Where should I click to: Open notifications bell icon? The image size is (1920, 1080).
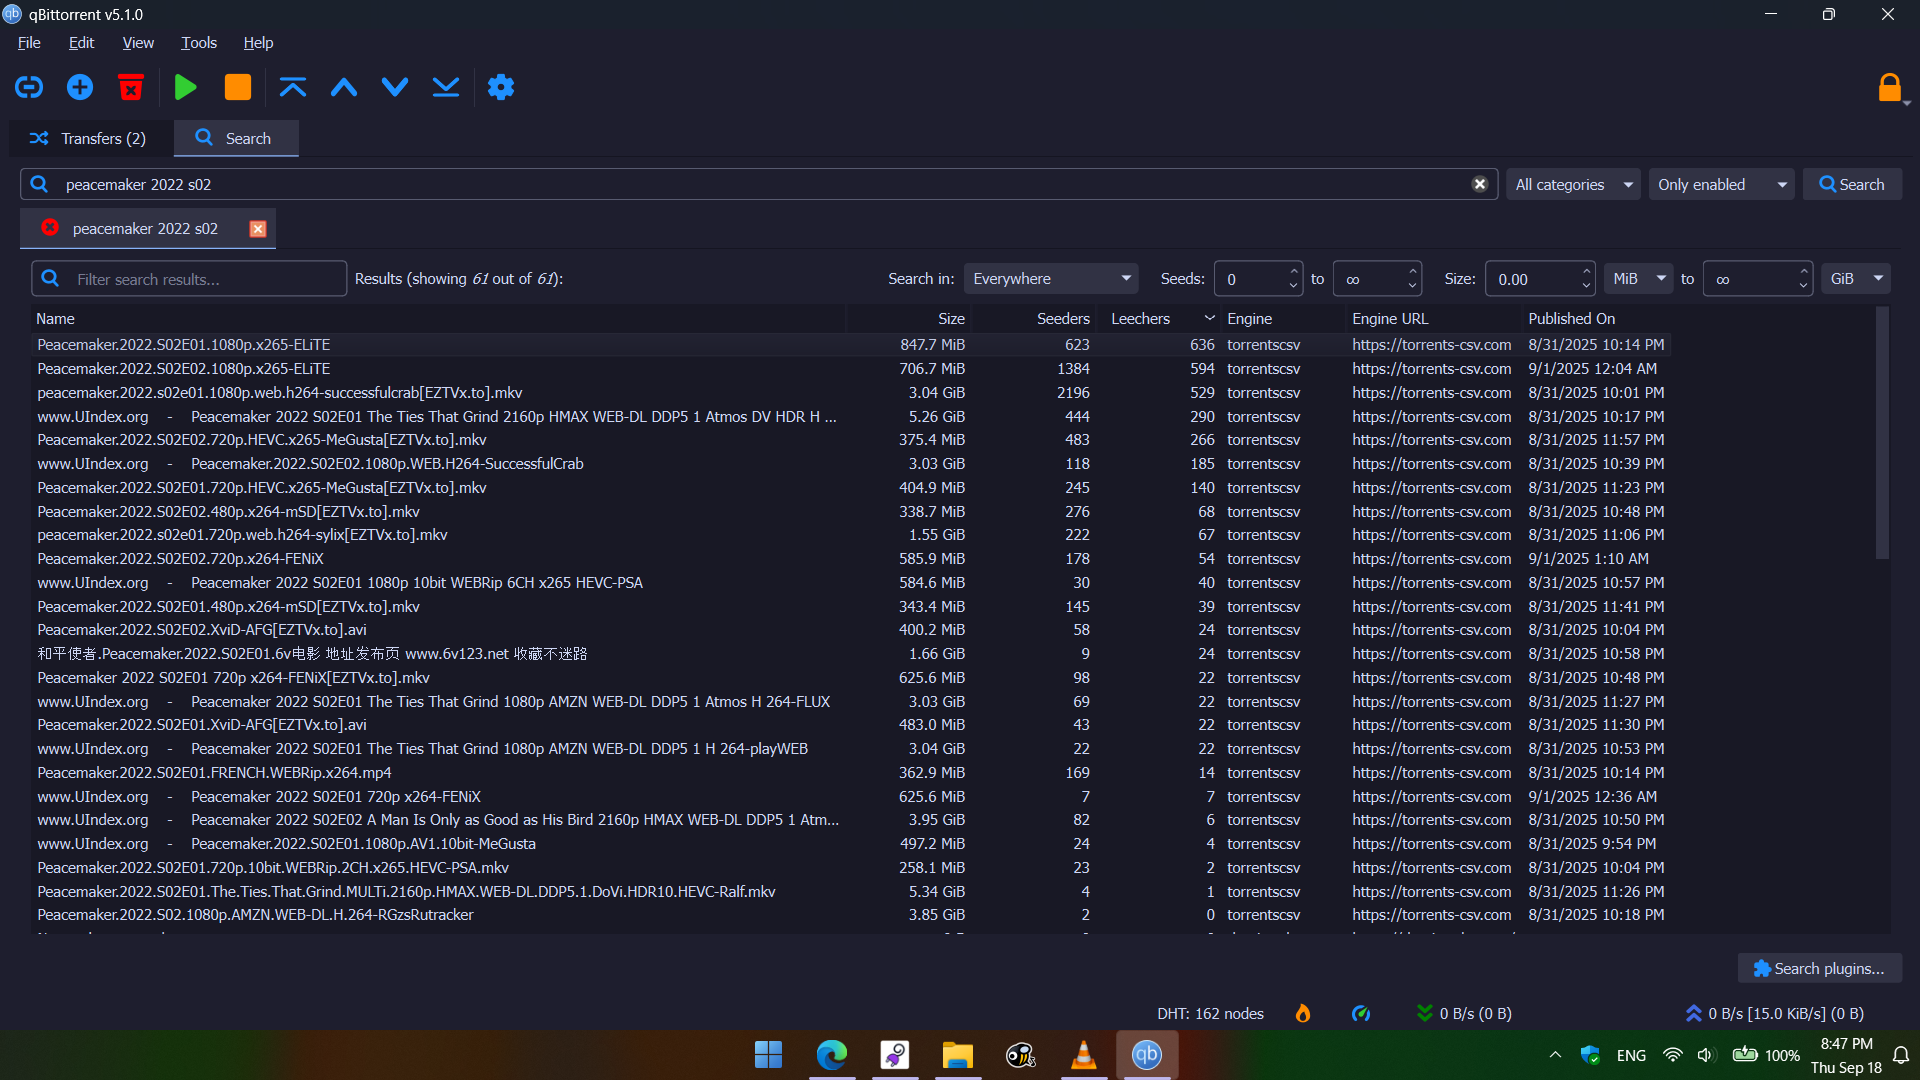[x=1901, y=1055]
